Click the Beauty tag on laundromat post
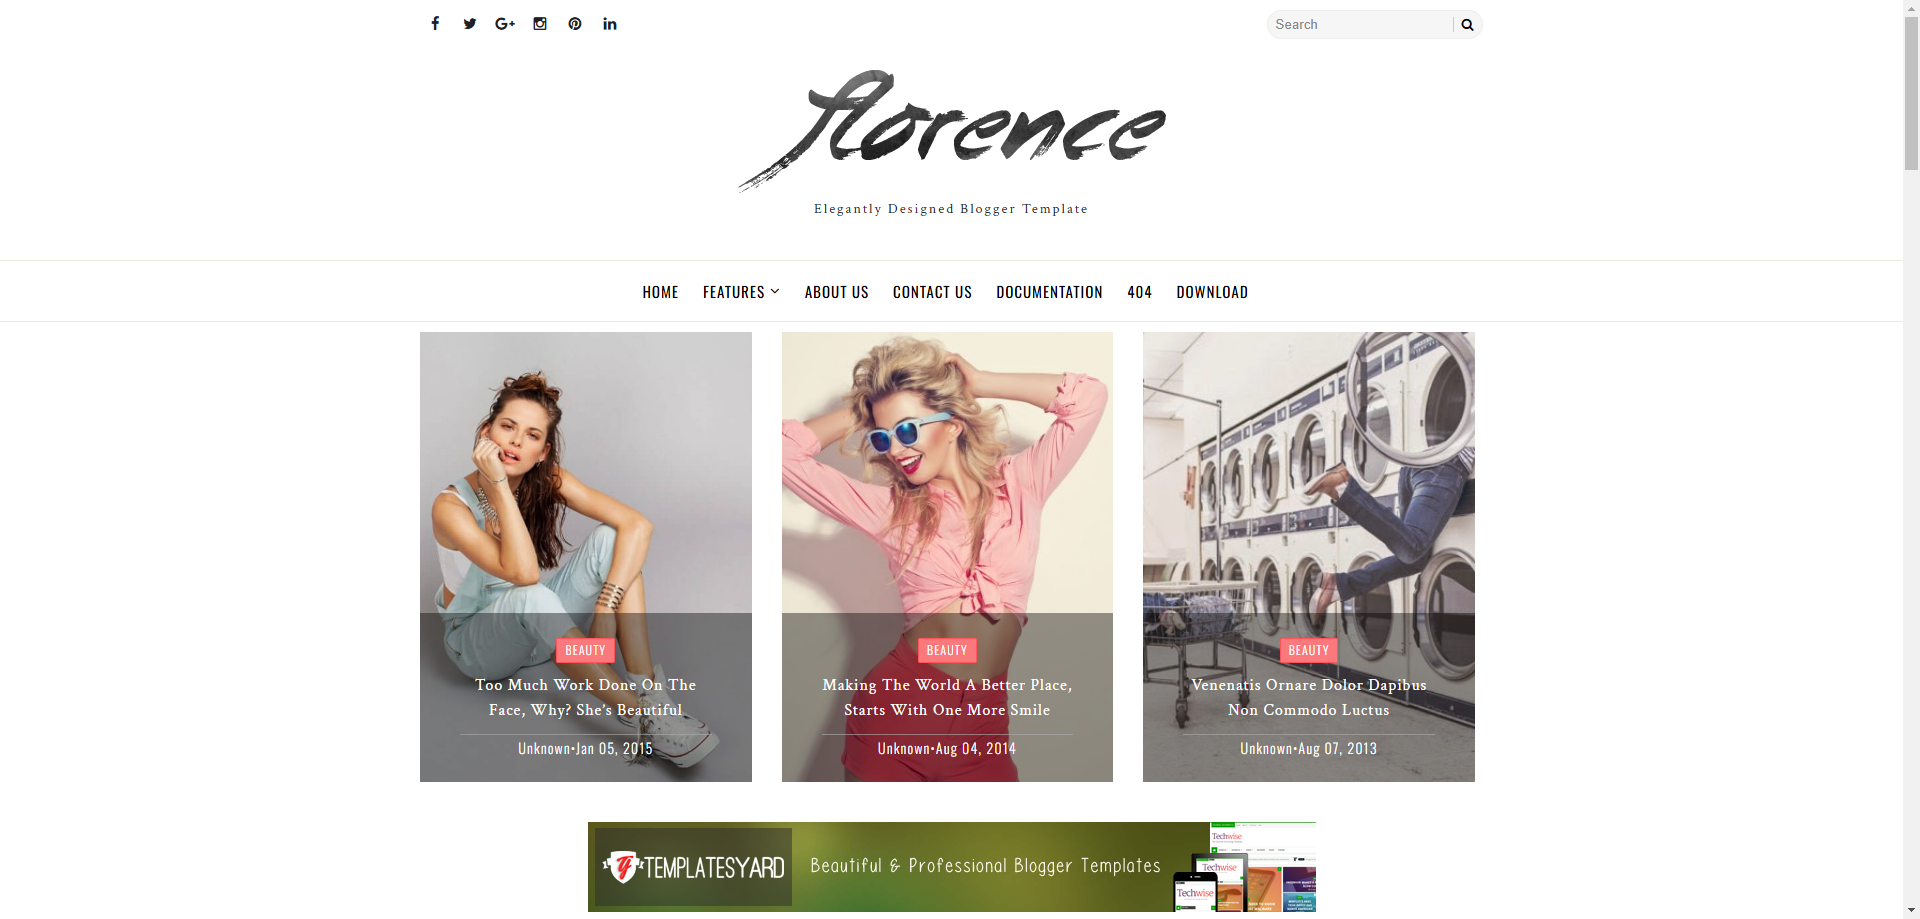This screenshot has height=919, width=1920. [x=1308, y=650]
